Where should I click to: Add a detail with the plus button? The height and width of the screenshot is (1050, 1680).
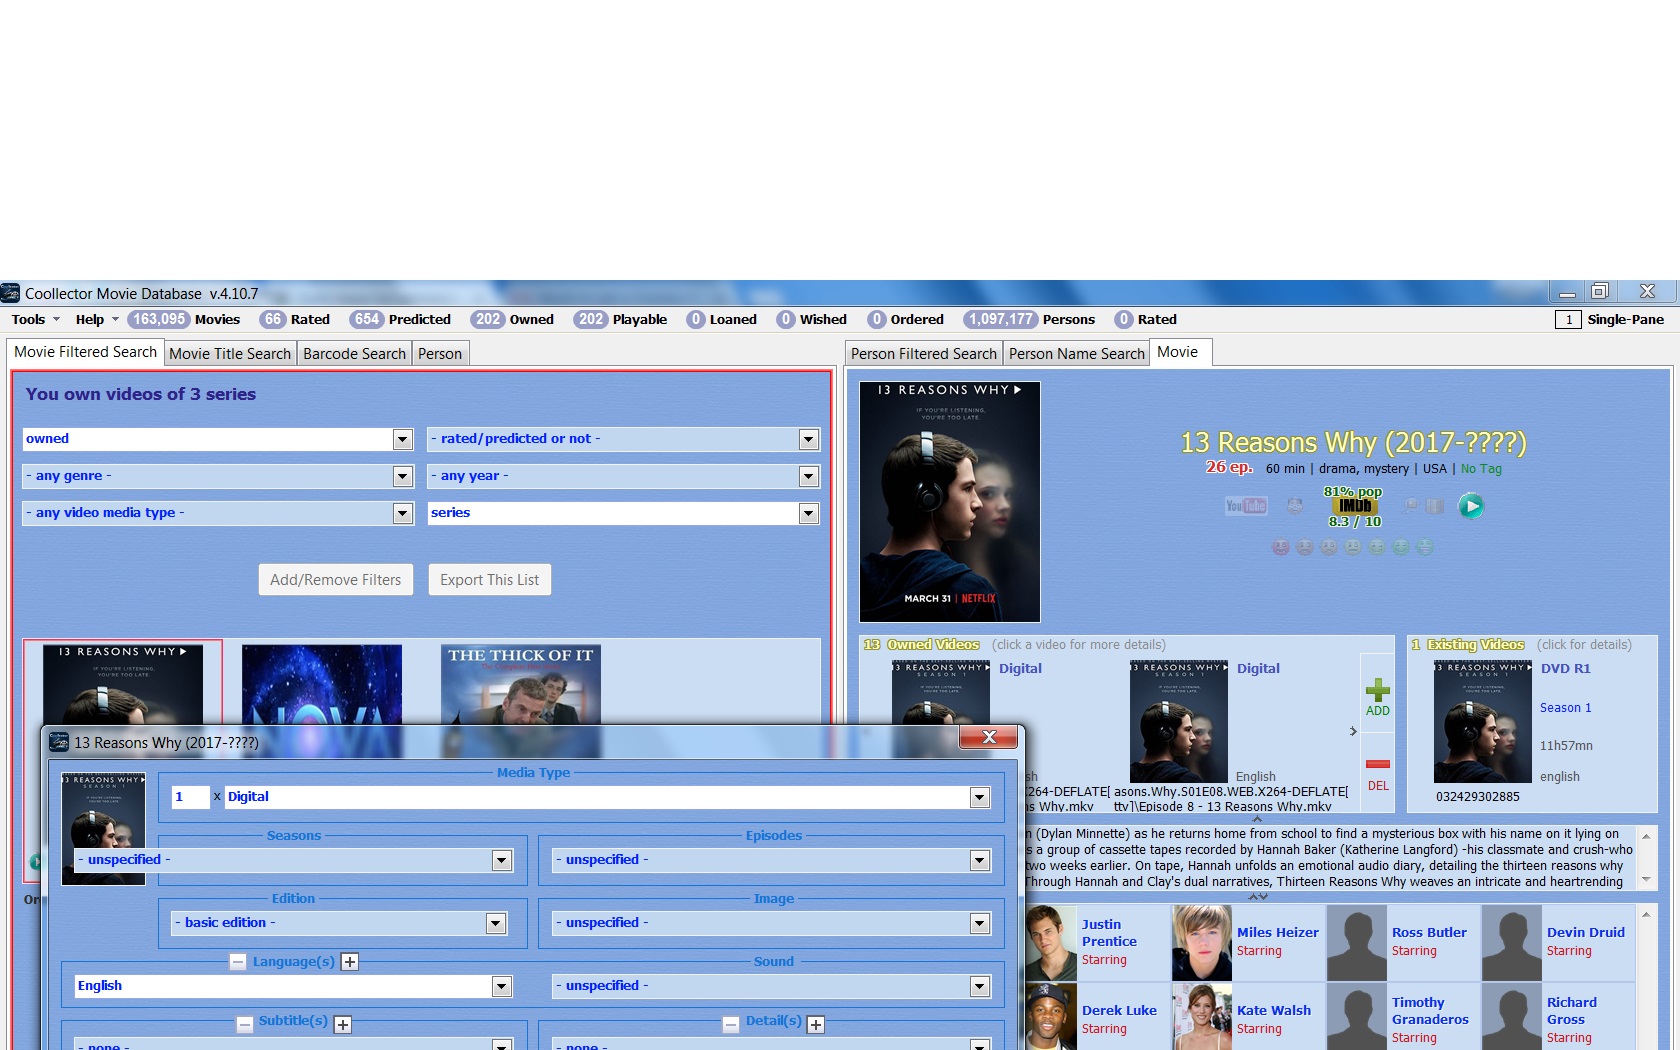tap(816, 1025)
